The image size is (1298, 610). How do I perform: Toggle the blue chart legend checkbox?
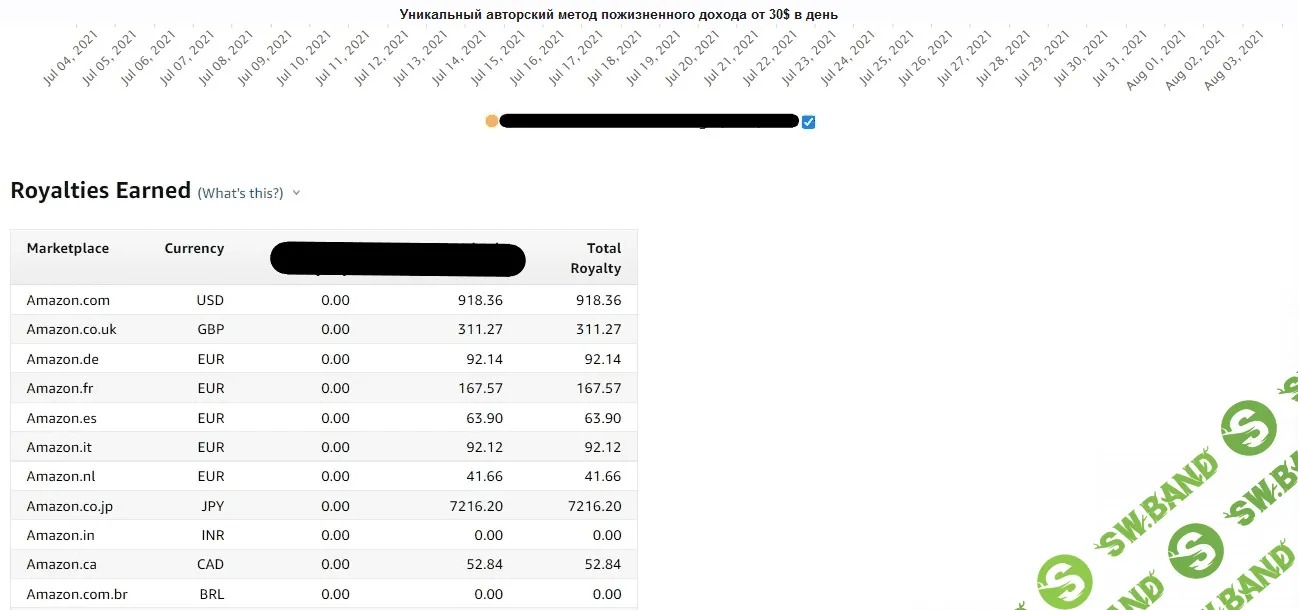click(x=808, y=122)
